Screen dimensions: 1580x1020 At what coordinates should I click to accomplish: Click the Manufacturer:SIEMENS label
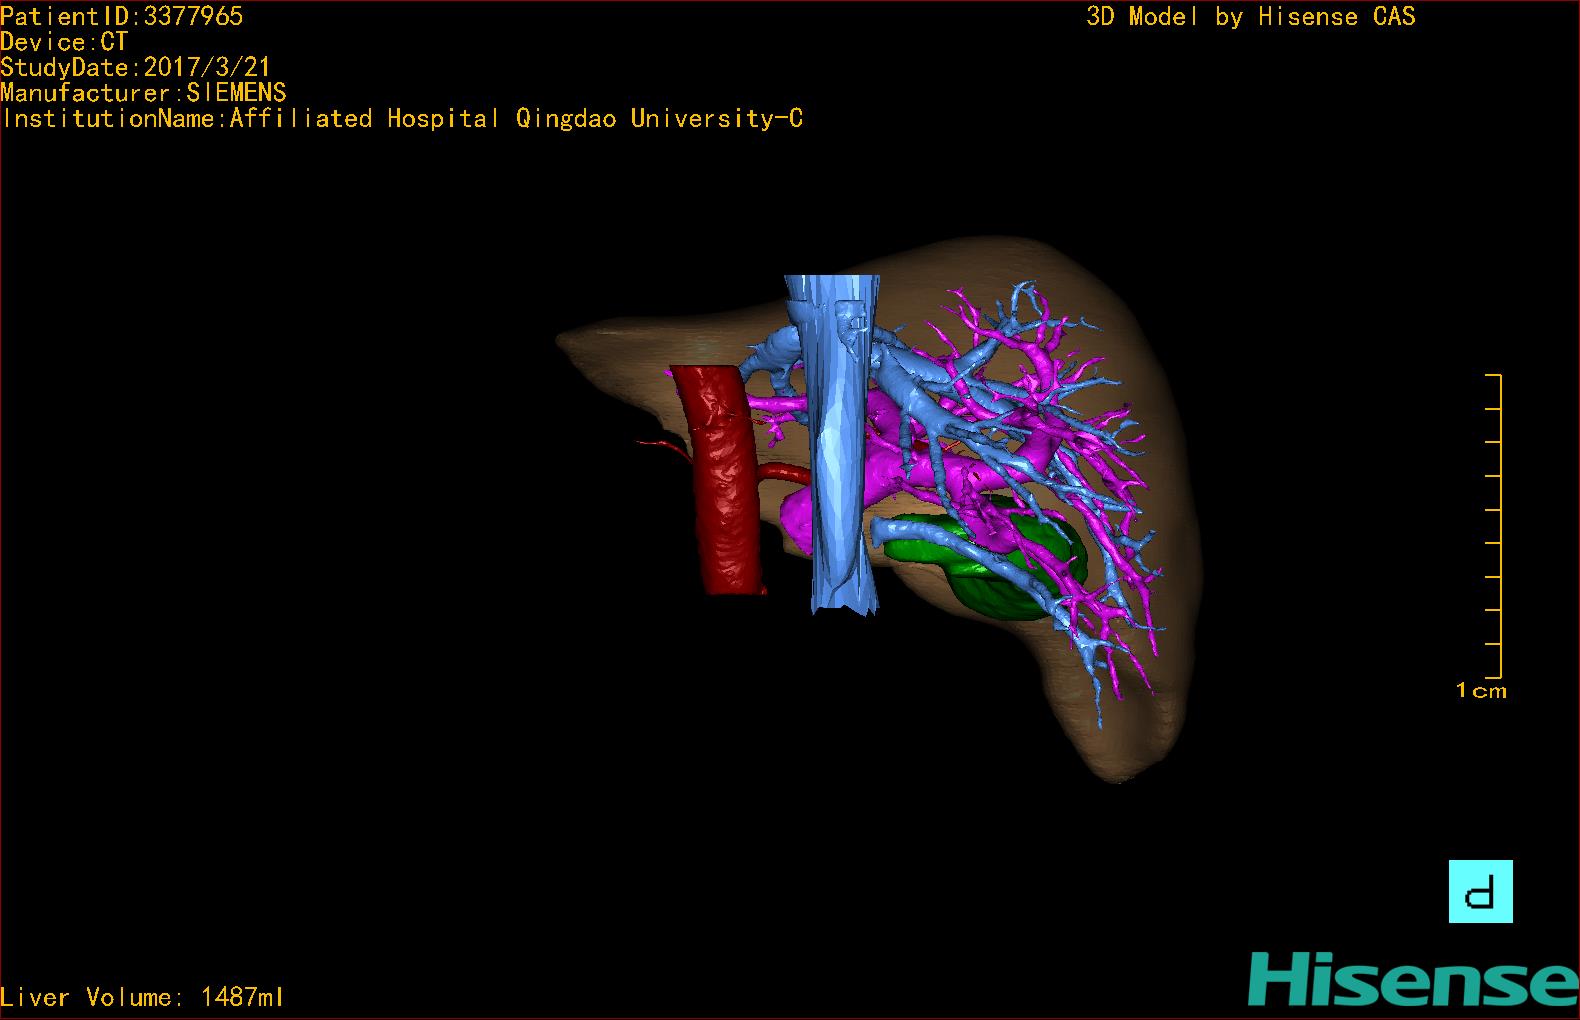click(143, 93)
